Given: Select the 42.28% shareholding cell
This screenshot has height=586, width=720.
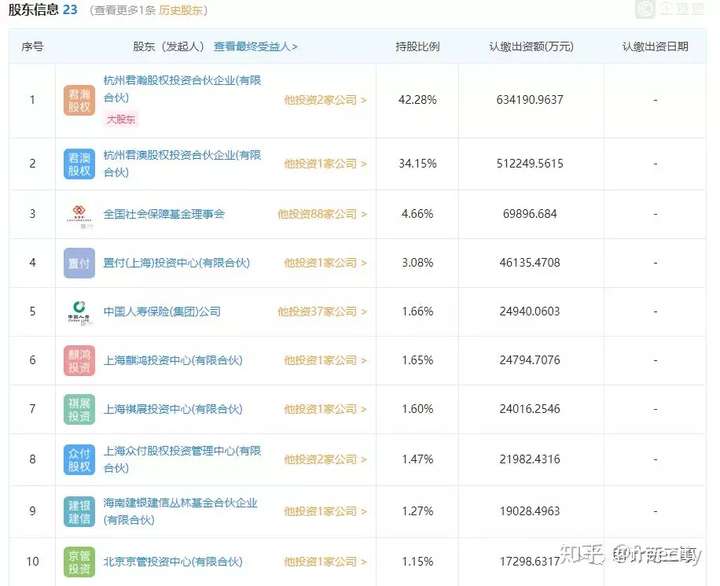Looking at the screenshot, I should tap(417, 100).
